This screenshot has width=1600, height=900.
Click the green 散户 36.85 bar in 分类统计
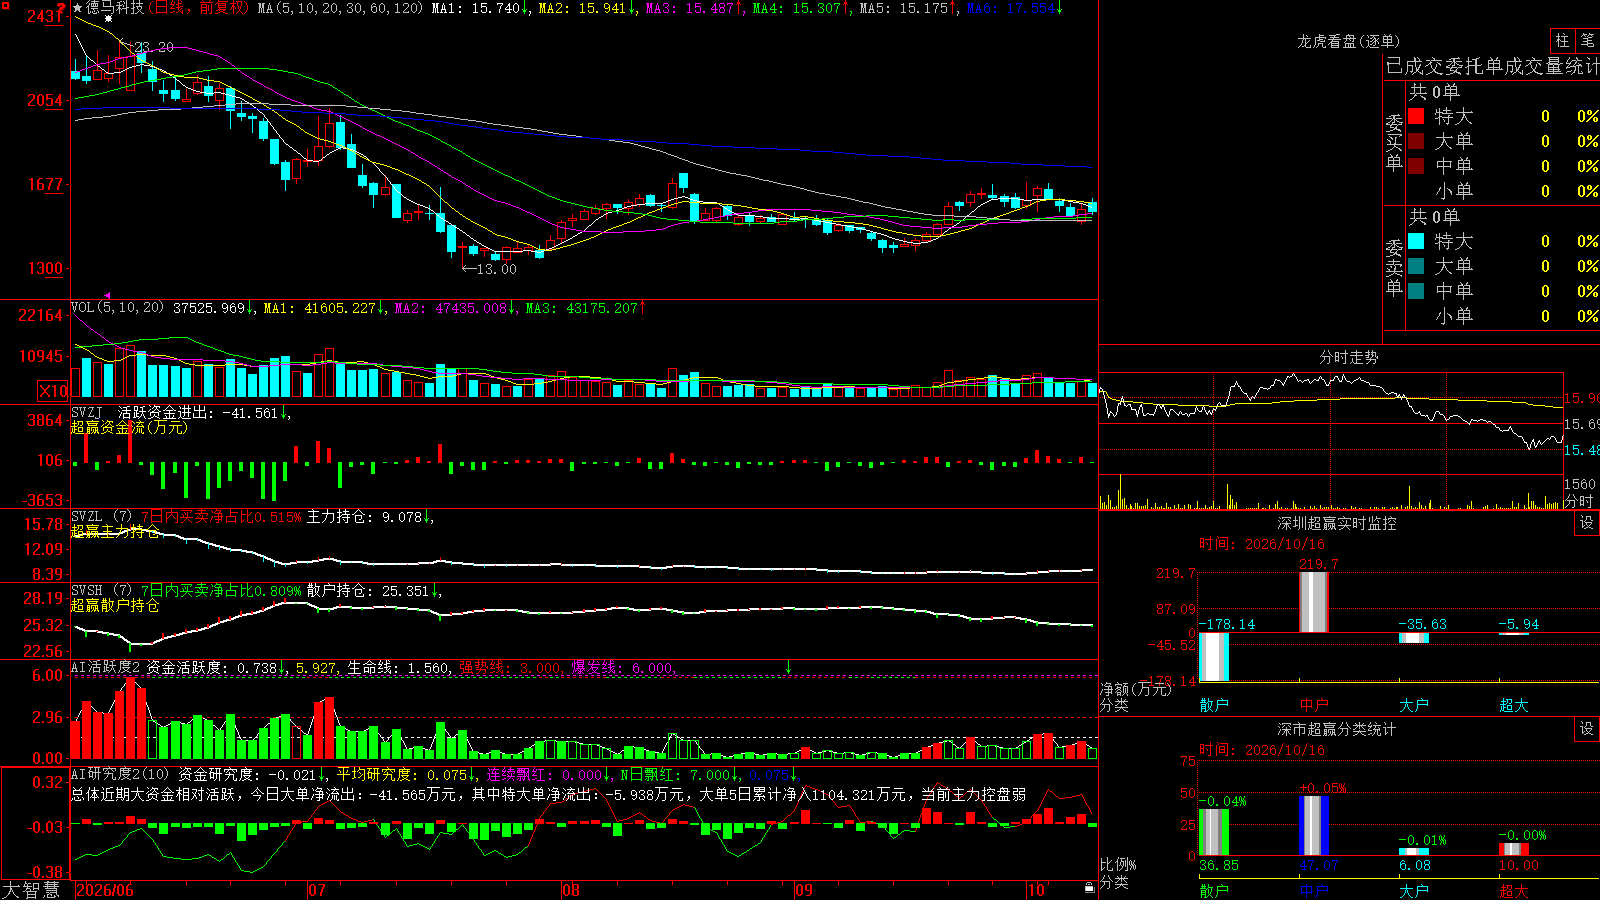pos(1214,832)
